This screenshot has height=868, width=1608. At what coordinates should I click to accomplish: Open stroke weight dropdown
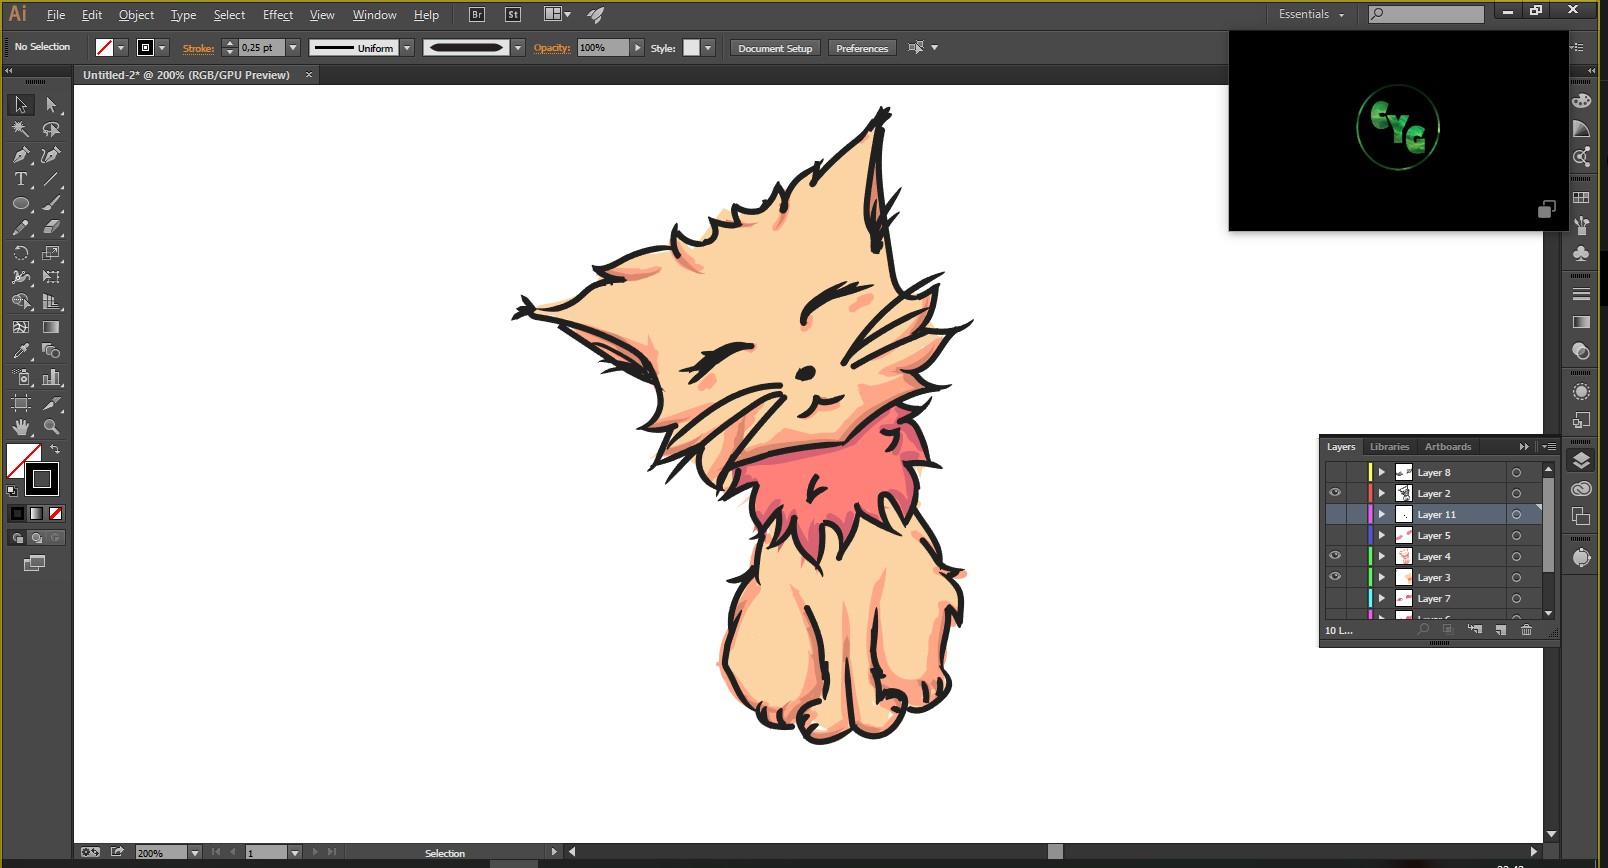(x=293, y=48)
